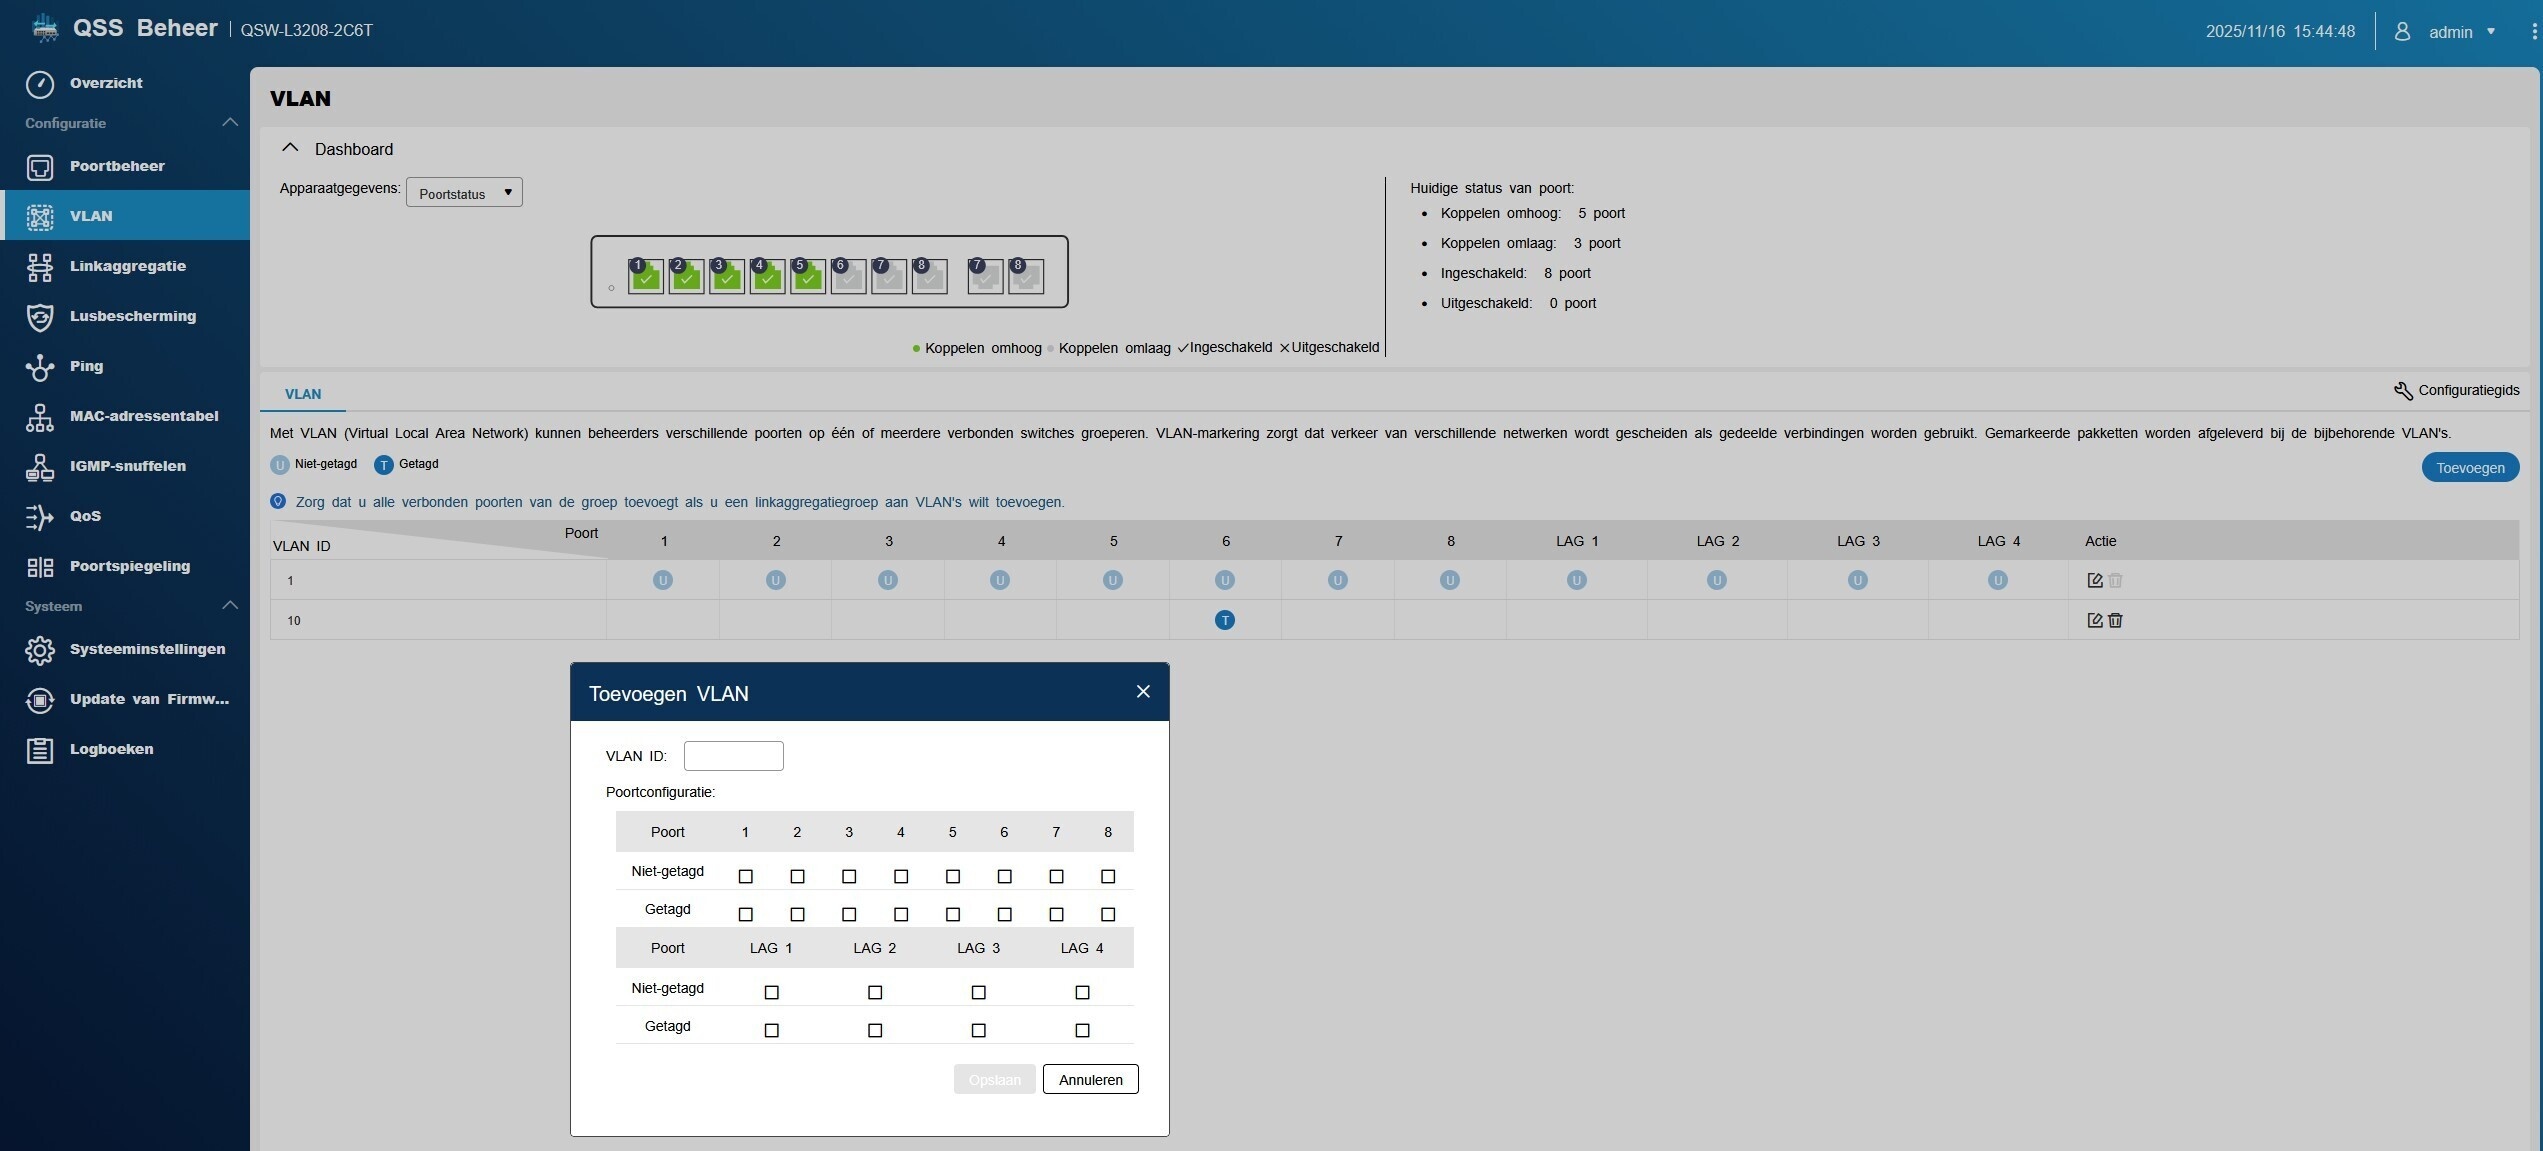Open the admin user menu
This screenshot has height=1151, width=2543.
(x=2450, y=32)
